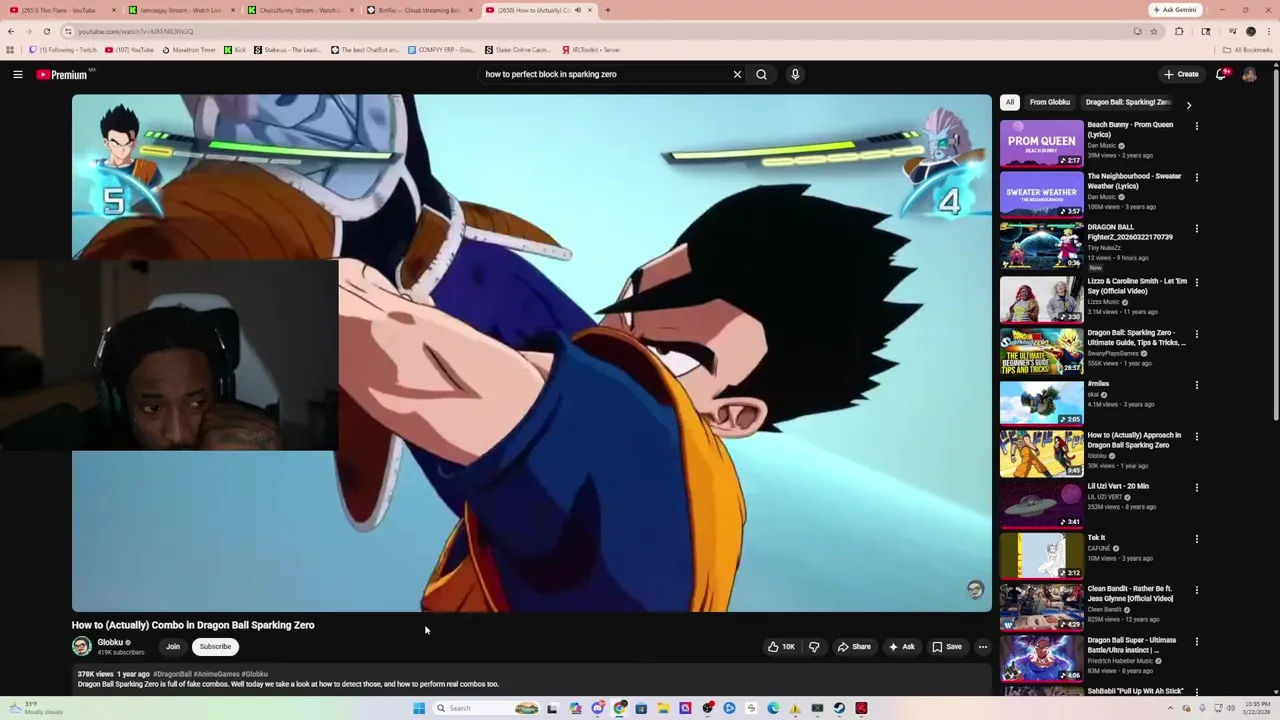Open Following - Twitch bookmark
The width and height of the screenshot is (1280, 720).
tap(63, 49)
